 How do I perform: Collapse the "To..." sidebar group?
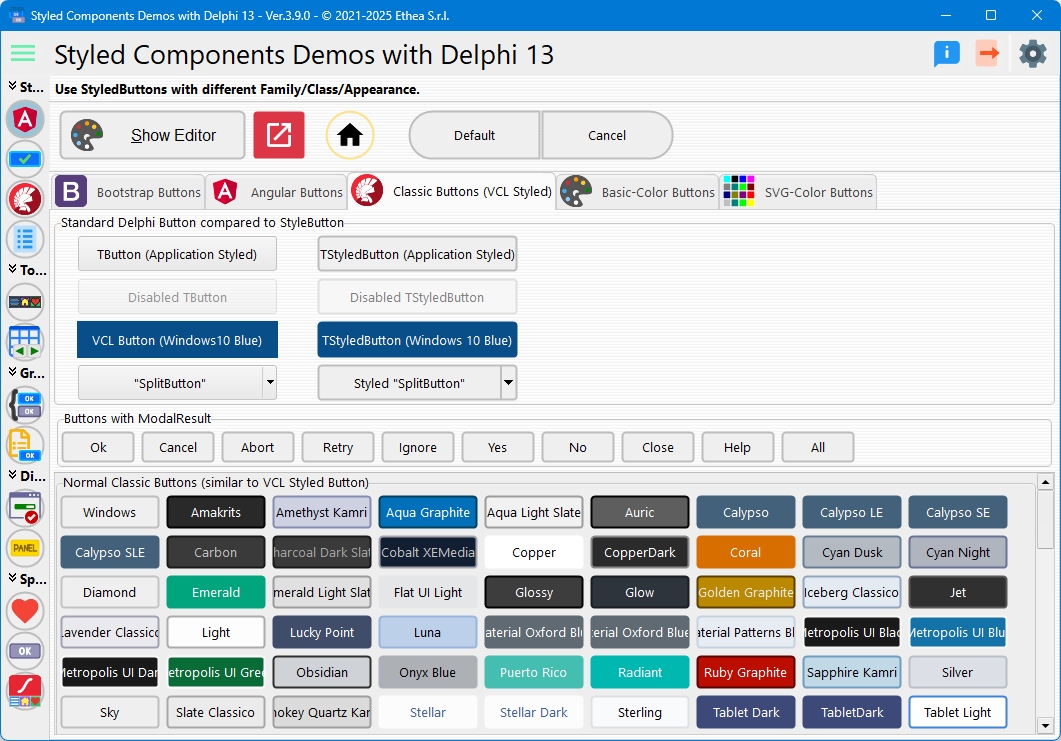(x=12, y=270)
